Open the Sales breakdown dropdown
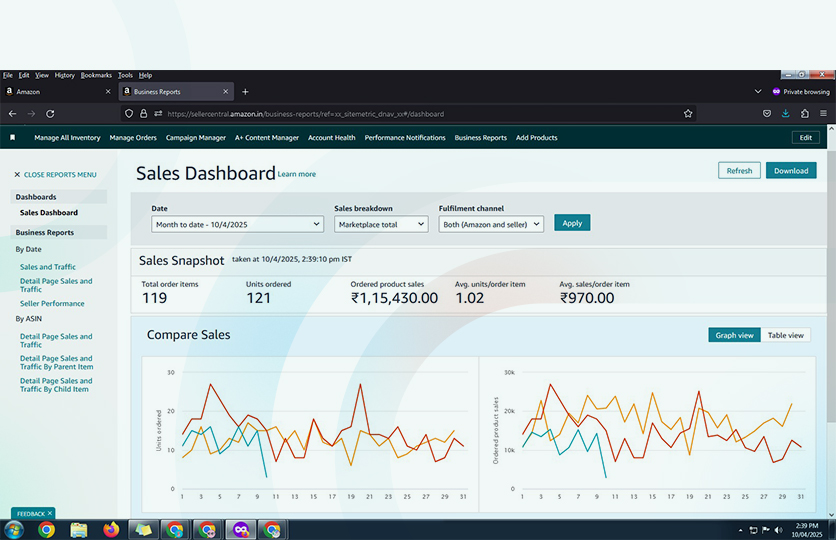Viewport: 836px width, 540px height. (x=381, y=224)
